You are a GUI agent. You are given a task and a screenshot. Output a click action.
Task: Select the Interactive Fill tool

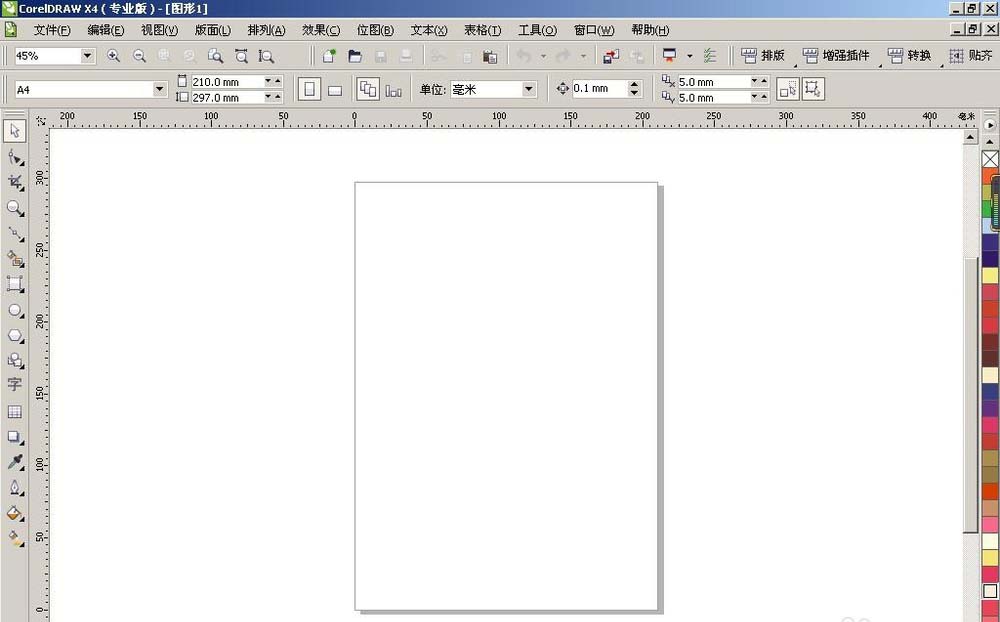click(15, 538)
